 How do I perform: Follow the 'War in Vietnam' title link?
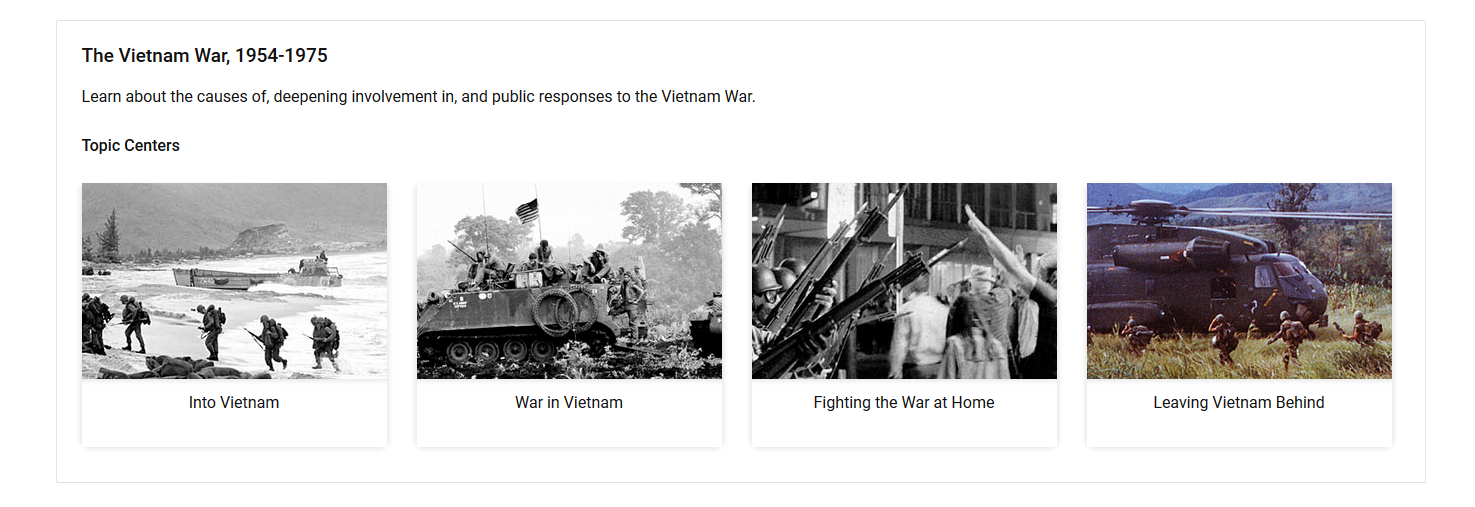569,403
